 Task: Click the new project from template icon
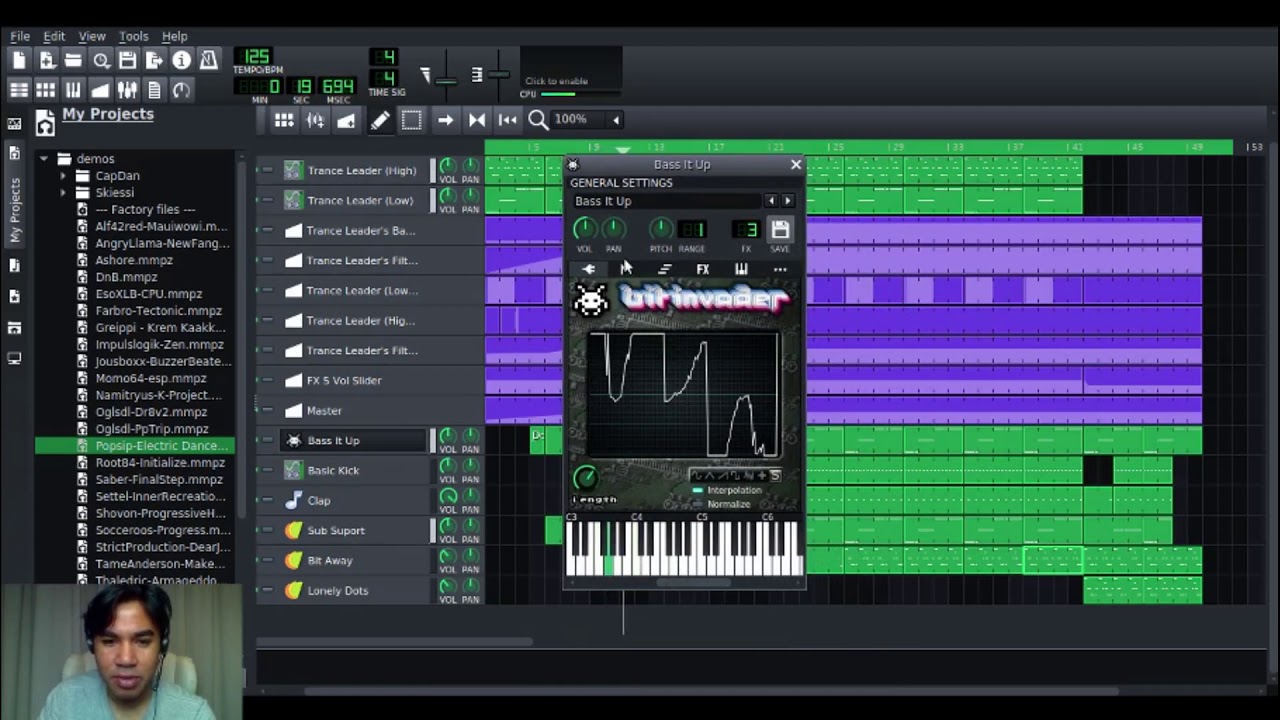pyautogui.click(x=46, y=61)
